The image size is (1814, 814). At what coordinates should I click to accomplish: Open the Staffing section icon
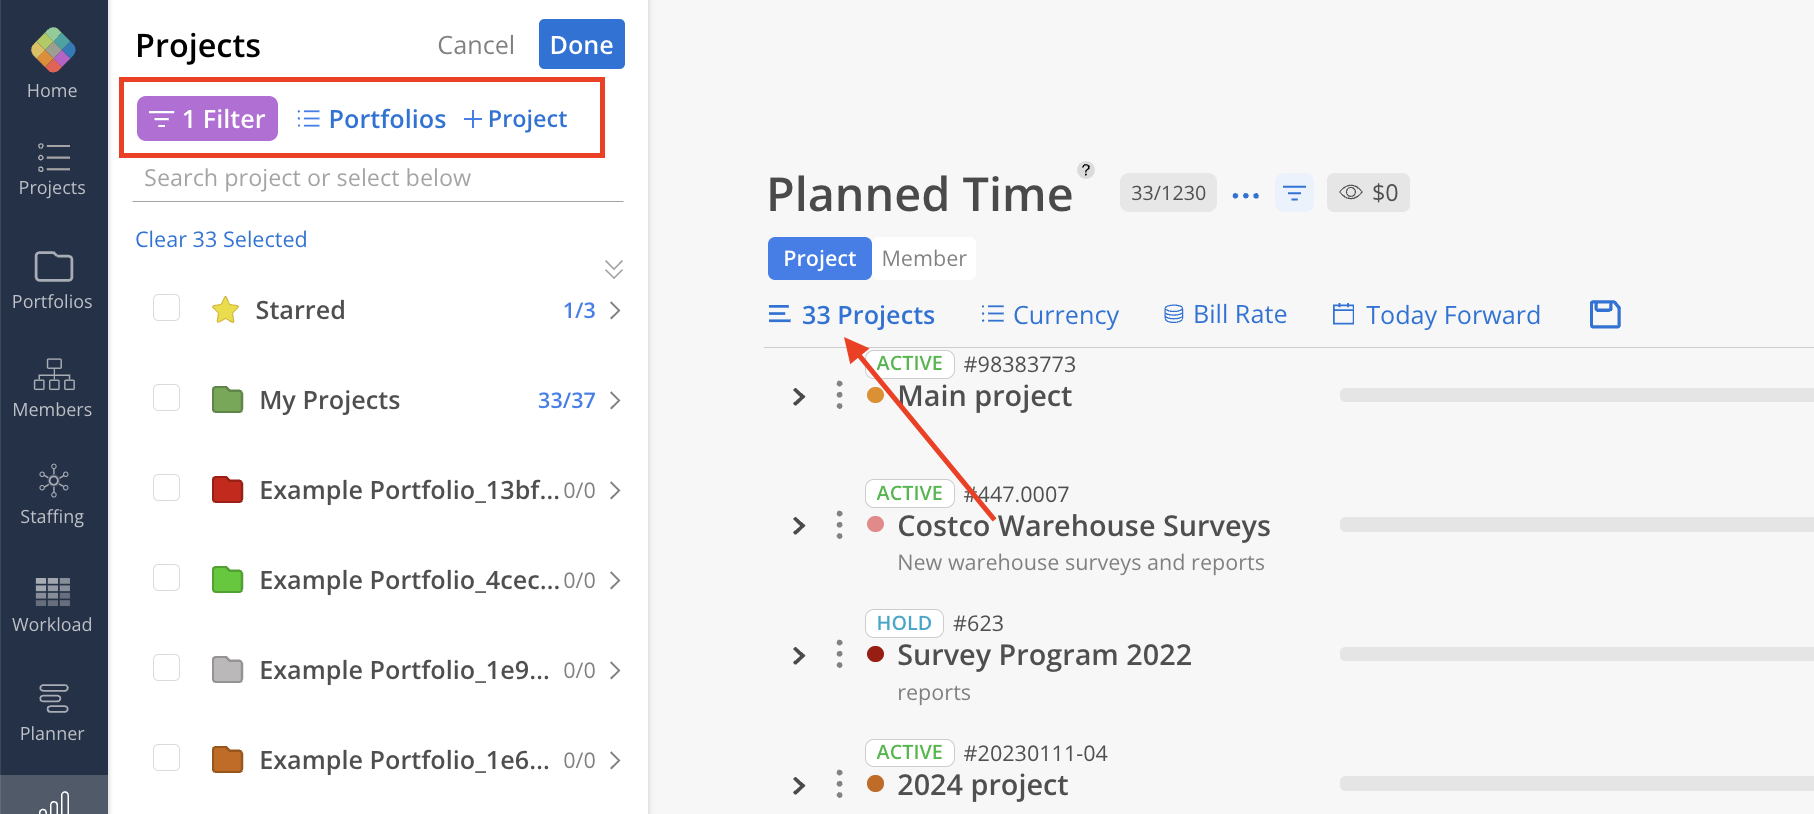[53, 481]
